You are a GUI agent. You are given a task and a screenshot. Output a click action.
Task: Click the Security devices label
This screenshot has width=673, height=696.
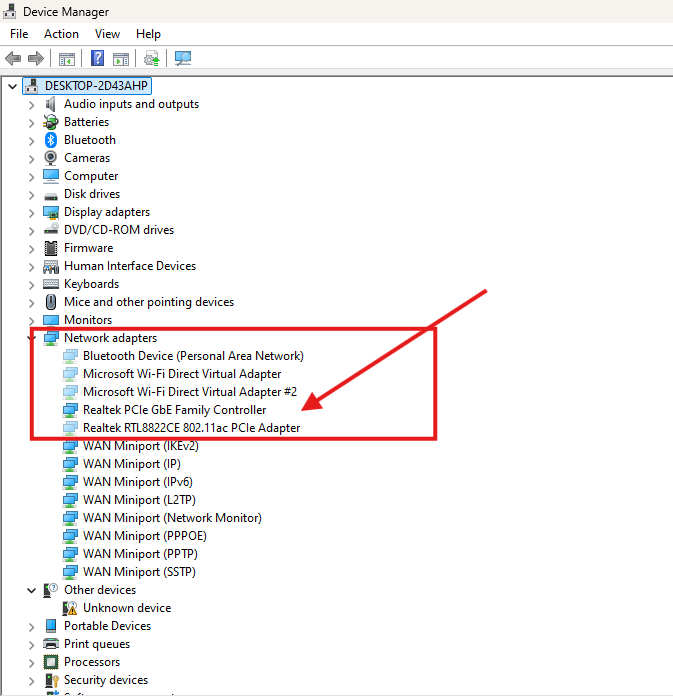click(106, 680)
